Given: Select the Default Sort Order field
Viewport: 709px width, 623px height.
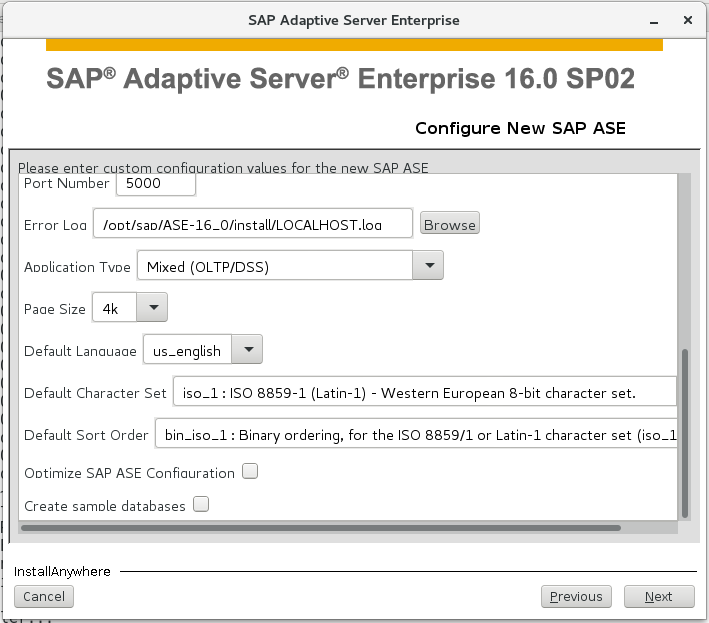Looking at the screenshot, I should [416, 434].
